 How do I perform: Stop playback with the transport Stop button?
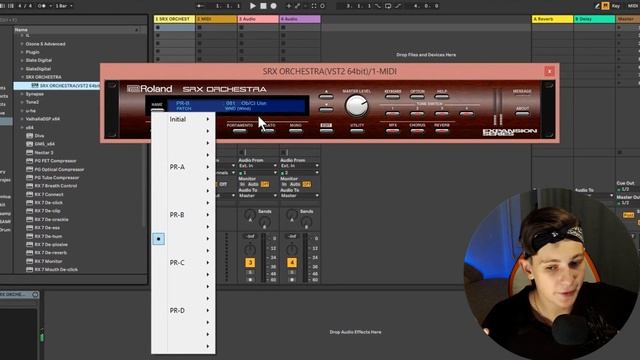263,6
